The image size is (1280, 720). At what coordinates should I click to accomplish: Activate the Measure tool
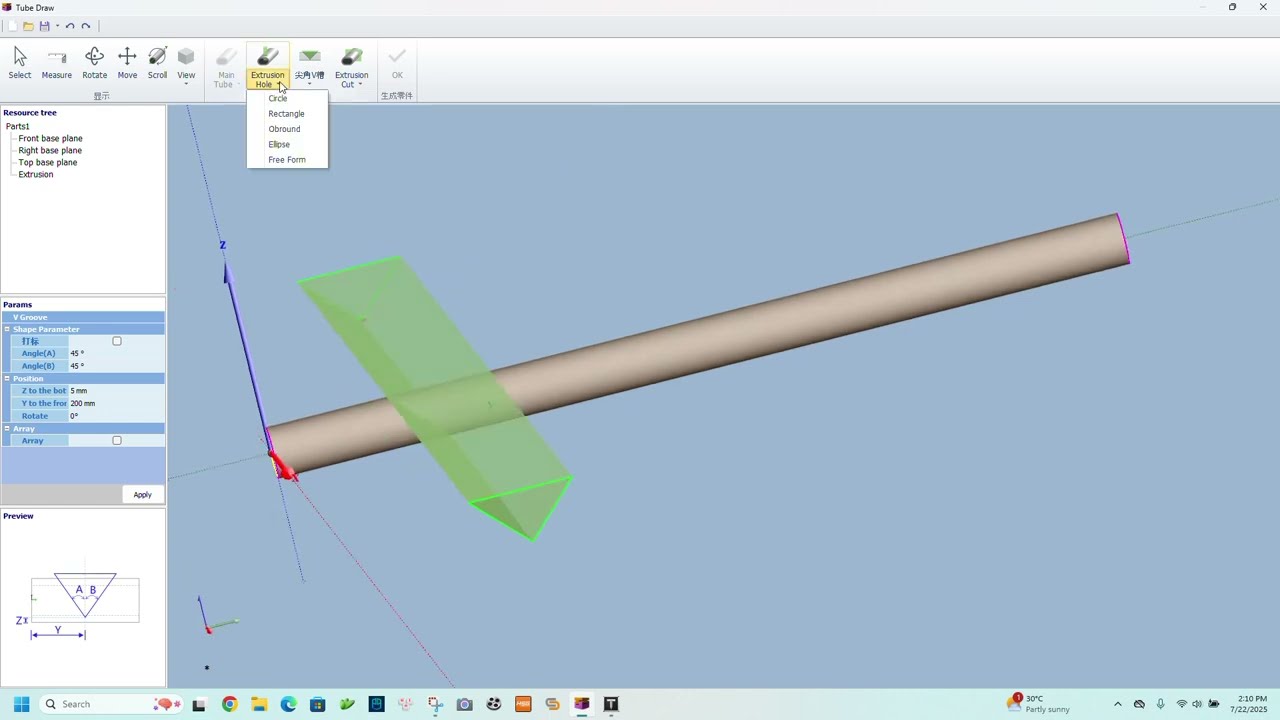(56, 64)
